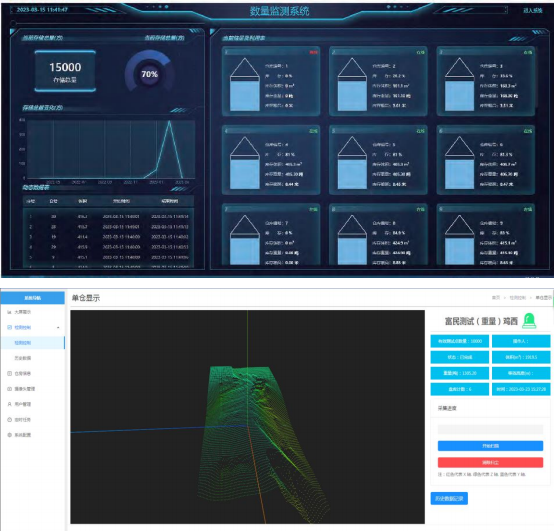Click the silo graphic in bin 5 card
Image resolution: width=554 pixels, height=531 pixels.
click(x=352, y=163)
